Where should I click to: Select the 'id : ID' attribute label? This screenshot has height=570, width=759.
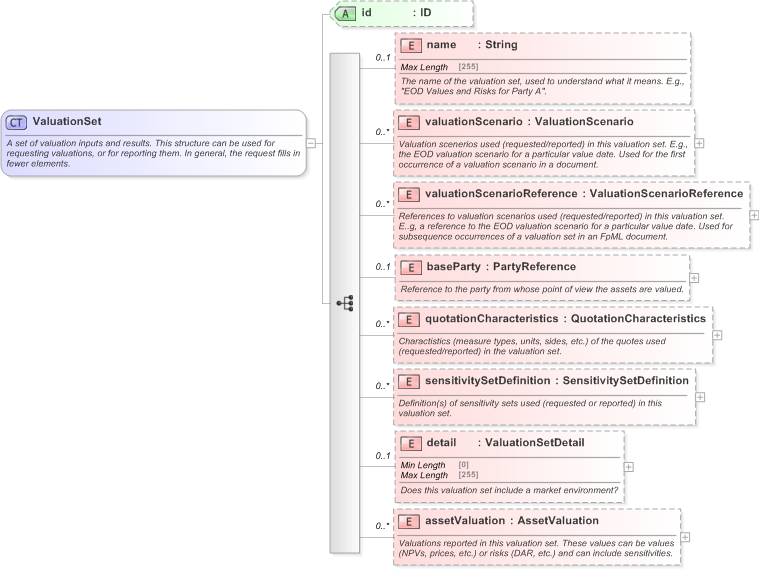[x=396, y=13]
